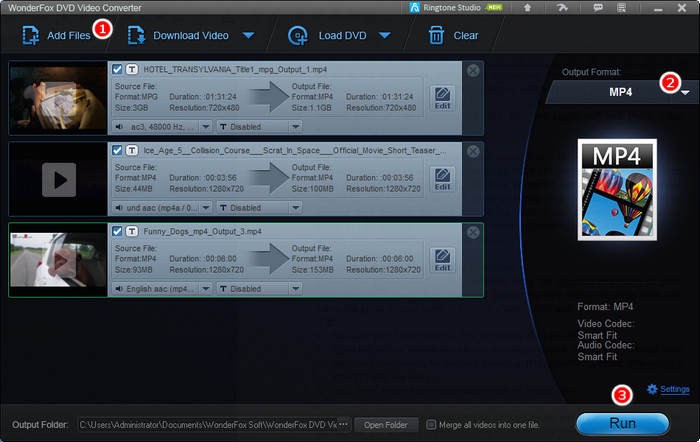700x442 pixels.
Task: Expand the Download Video dropdown arrow
Action: point(249,35)
